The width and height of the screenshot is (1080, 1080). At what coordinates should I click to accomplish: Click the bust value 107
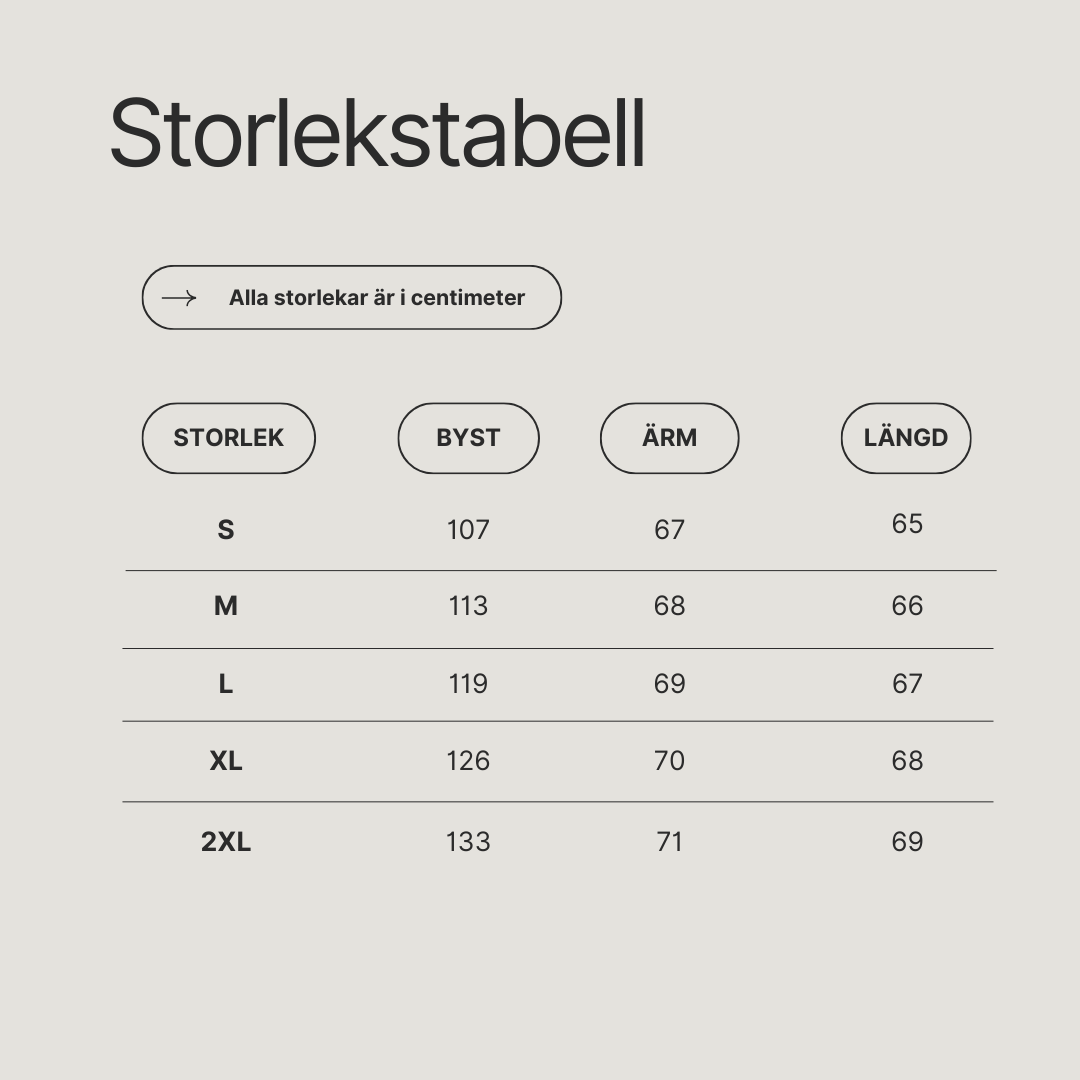[468, 530]
